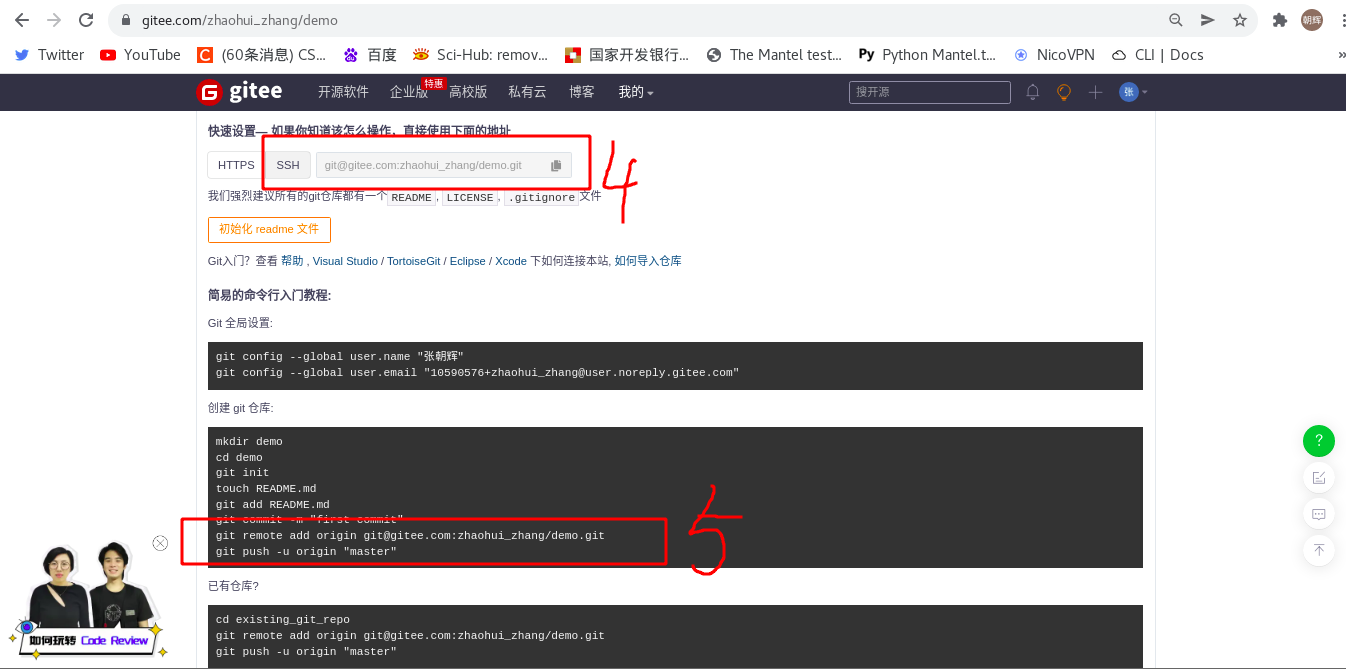The width and height of the screenshot is (1346, 669).
Task: Open the Code Review promo image
Action: point(90,600)
